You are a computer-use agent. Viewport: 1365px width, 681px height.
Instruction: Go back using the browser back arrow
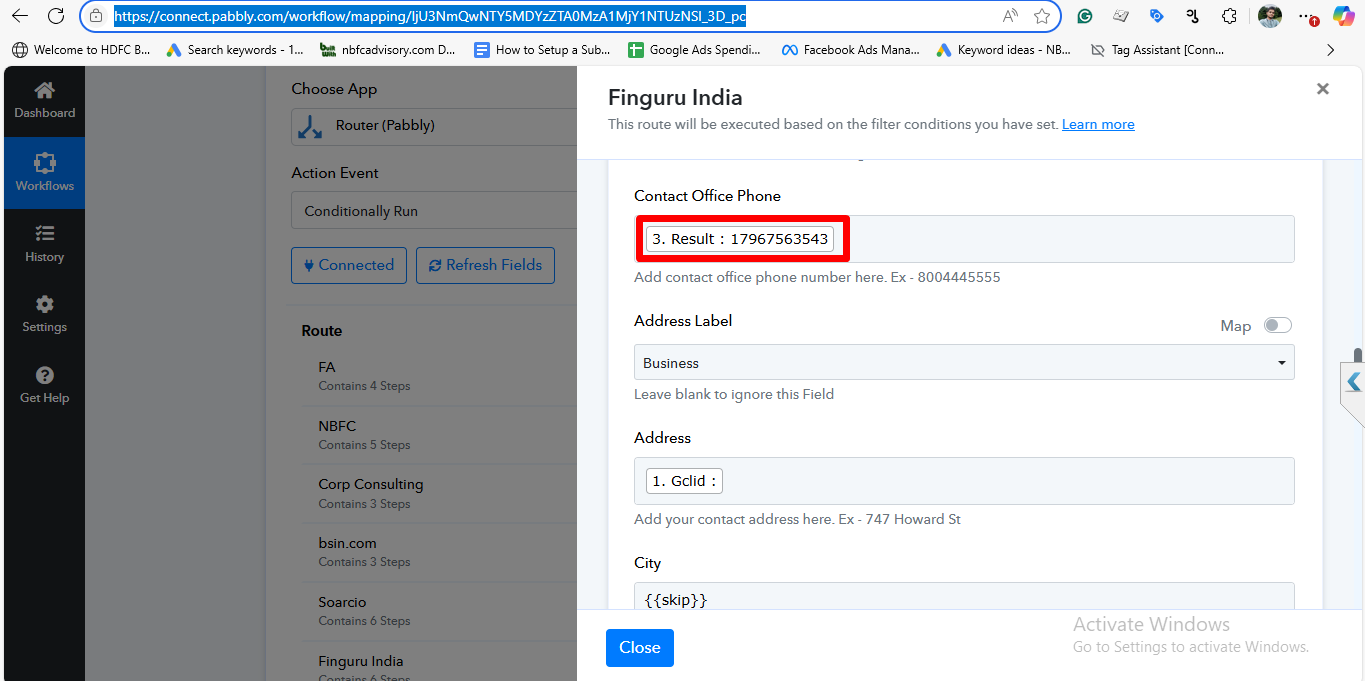pos(20,16)
